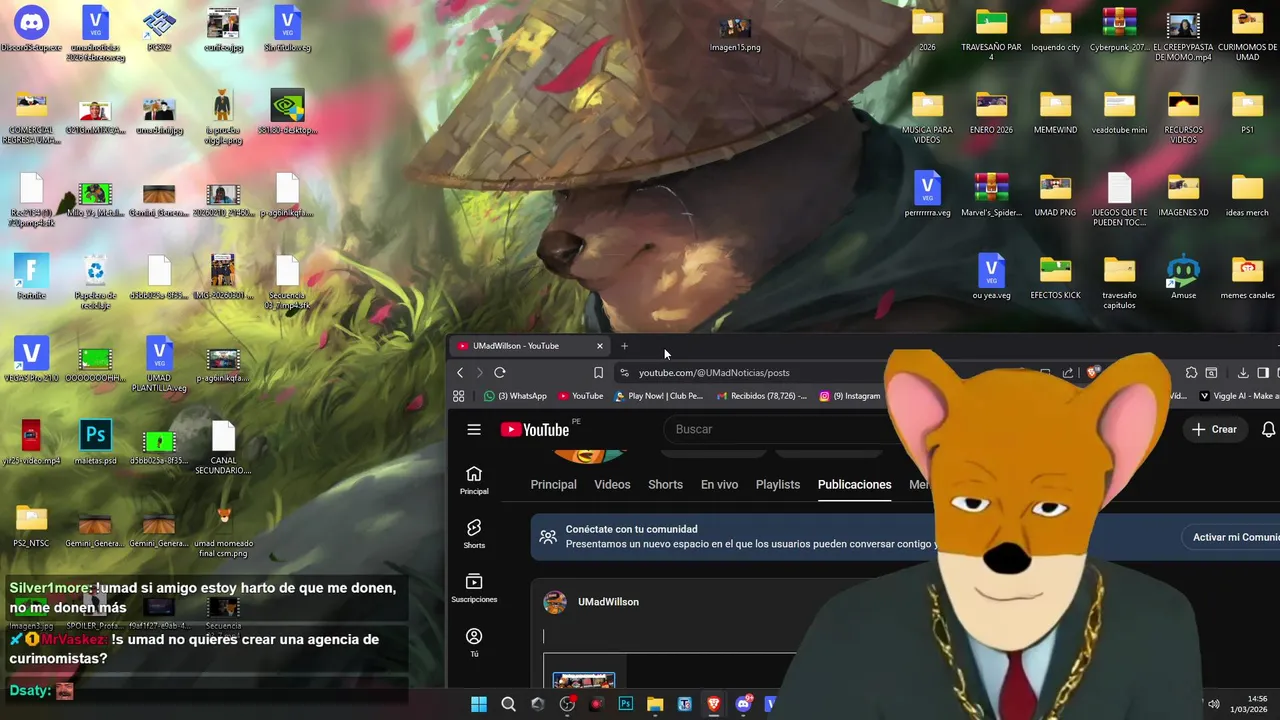This screenshot has height=720, width=1280.
Task: Open File Explorer from the taskbar
Action: coord(655,704)
